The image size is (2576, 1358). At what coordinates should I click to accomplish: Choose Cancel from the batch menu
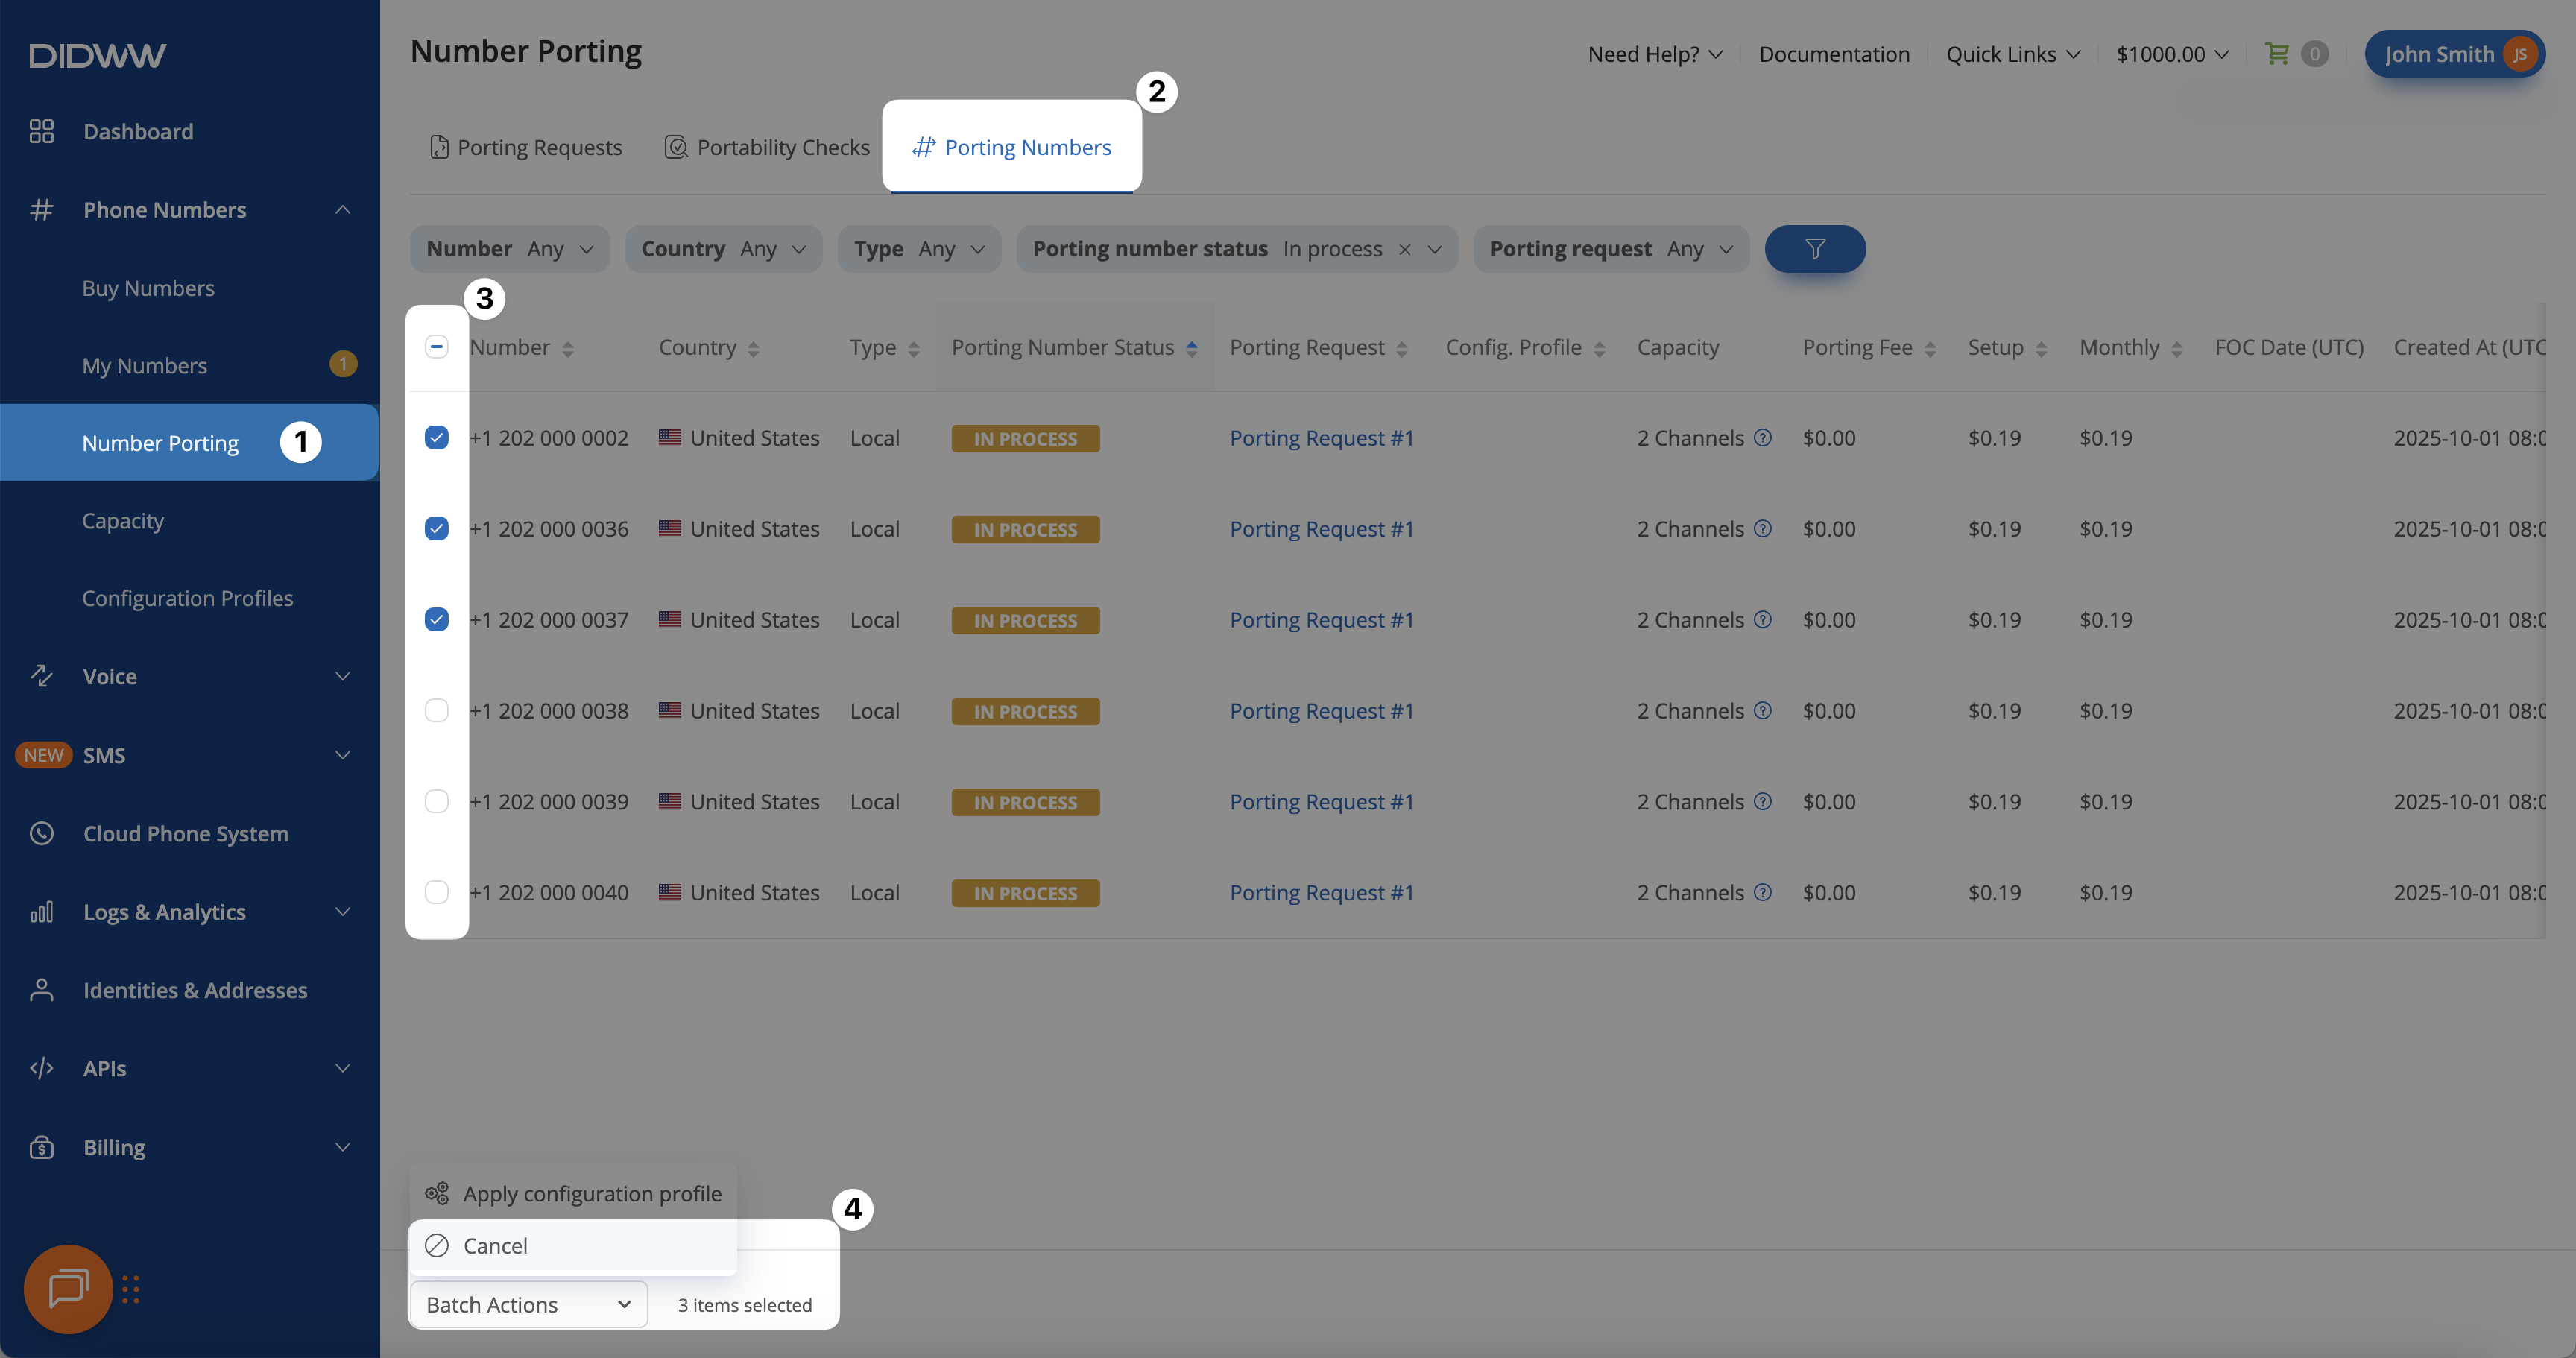(495, 1246)
